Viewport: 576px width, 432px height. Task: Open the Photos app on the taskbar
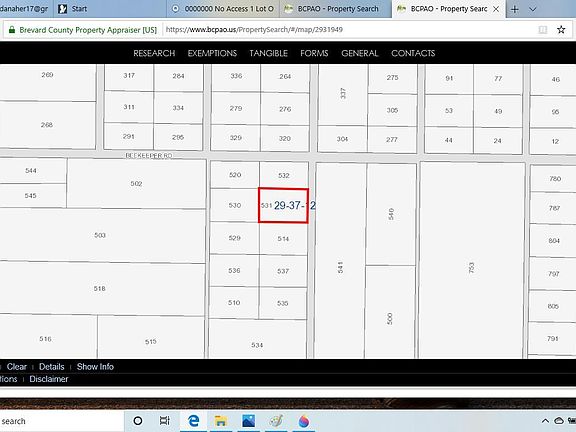click(248, 421)
